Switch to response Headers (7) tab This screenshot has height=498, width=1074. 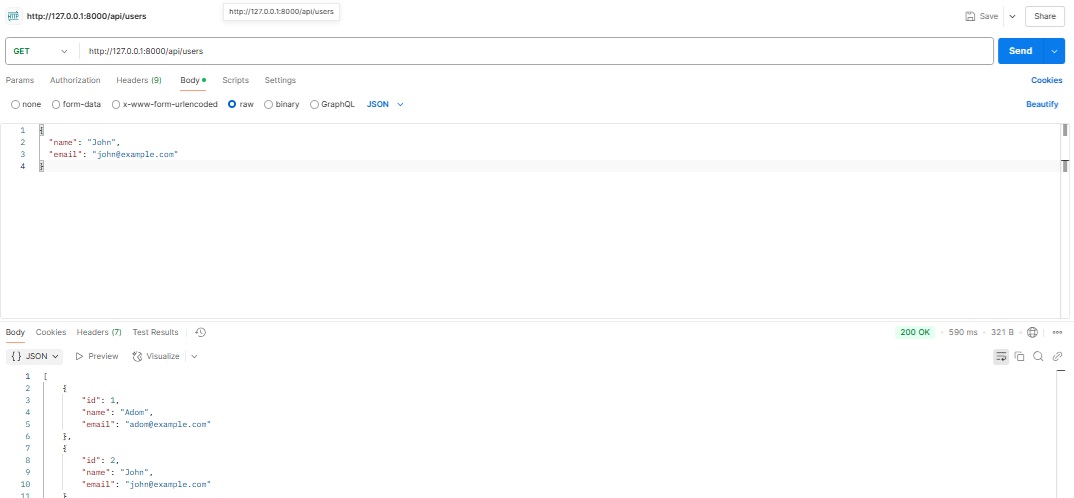pyautogui.click(x=99, y=332)
